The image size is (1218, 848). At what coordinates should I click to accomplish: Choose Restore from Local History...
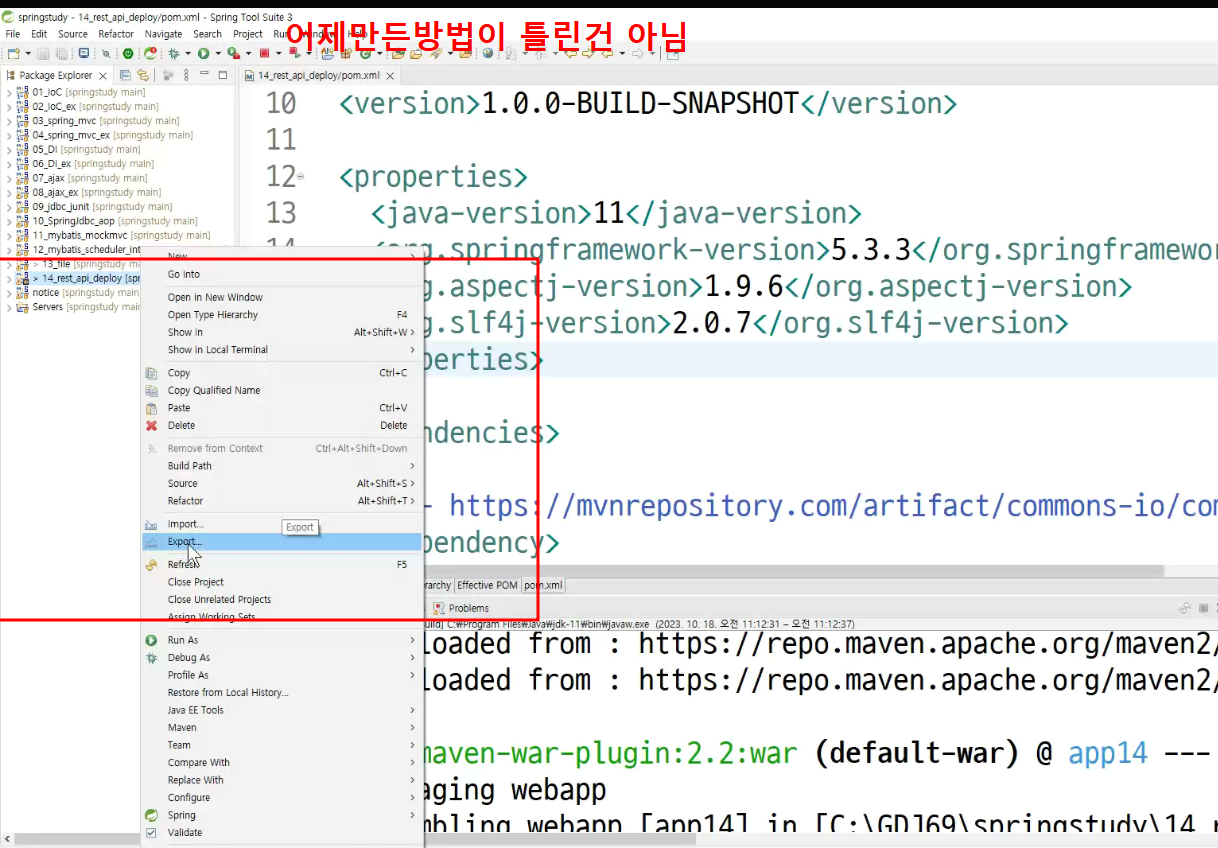click(282, 692)
